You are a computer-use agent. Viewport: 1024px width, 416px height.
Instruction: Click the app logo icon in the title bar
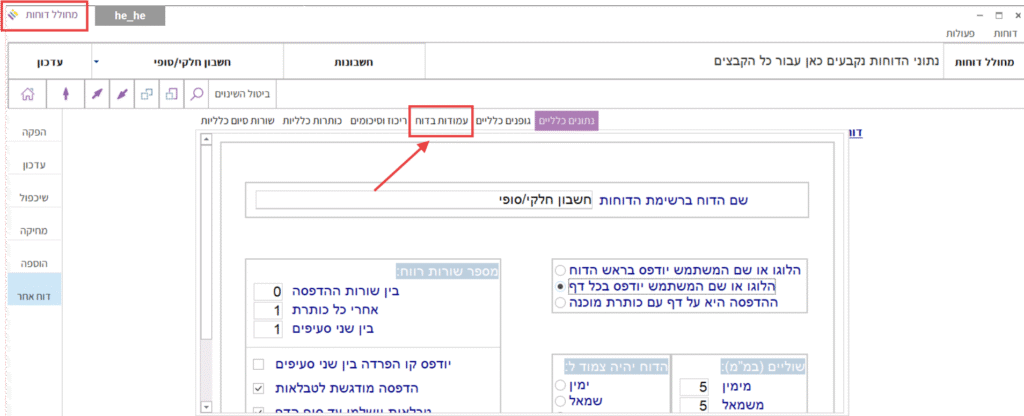[x=13, y=16]
